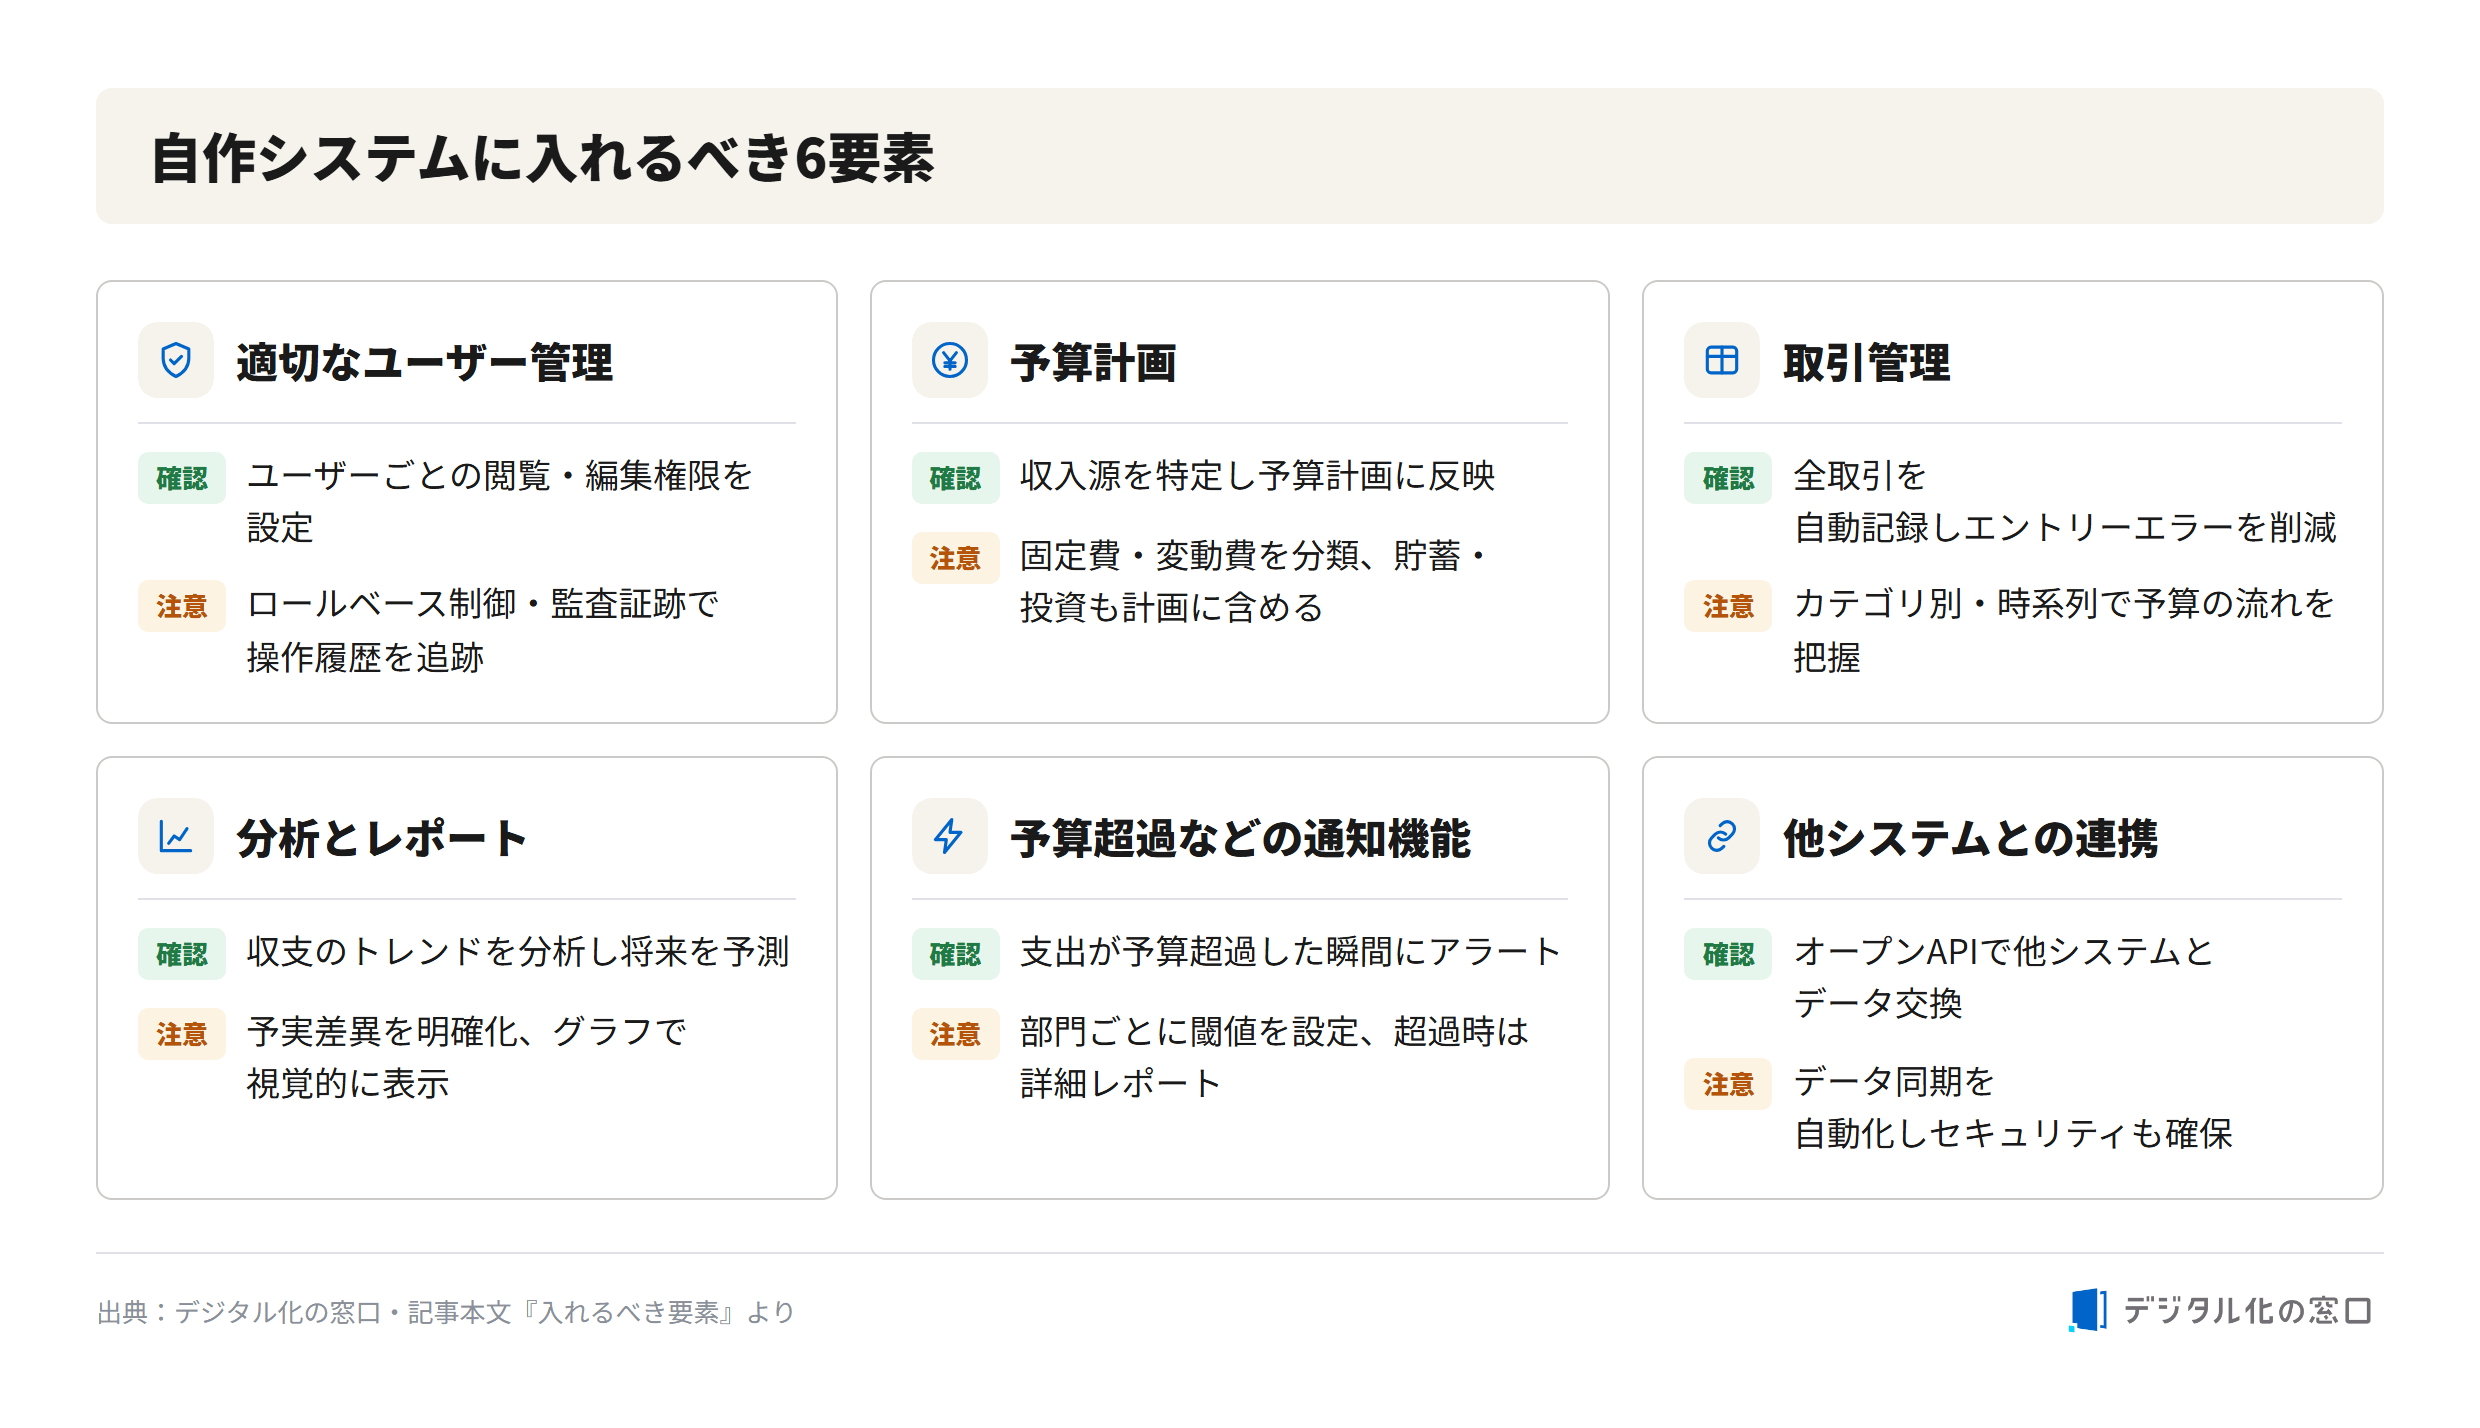Click the chain link icon beside 他システムとの連携
The height and width of the screenshot is (1428, 2480).
[x=1721, y=836]
